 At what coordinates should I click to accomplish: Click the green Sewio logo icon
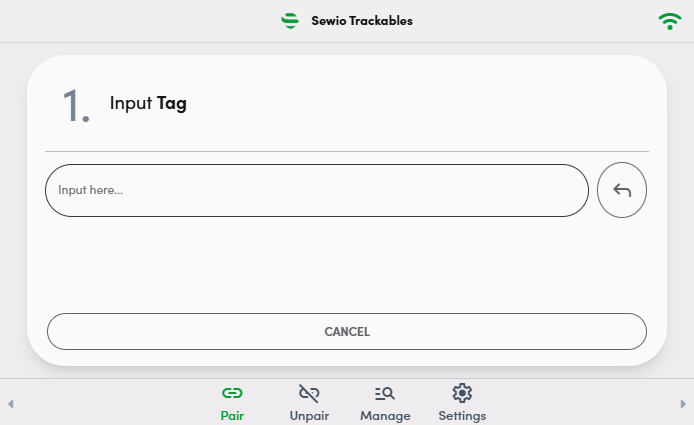tap(290, 21)
